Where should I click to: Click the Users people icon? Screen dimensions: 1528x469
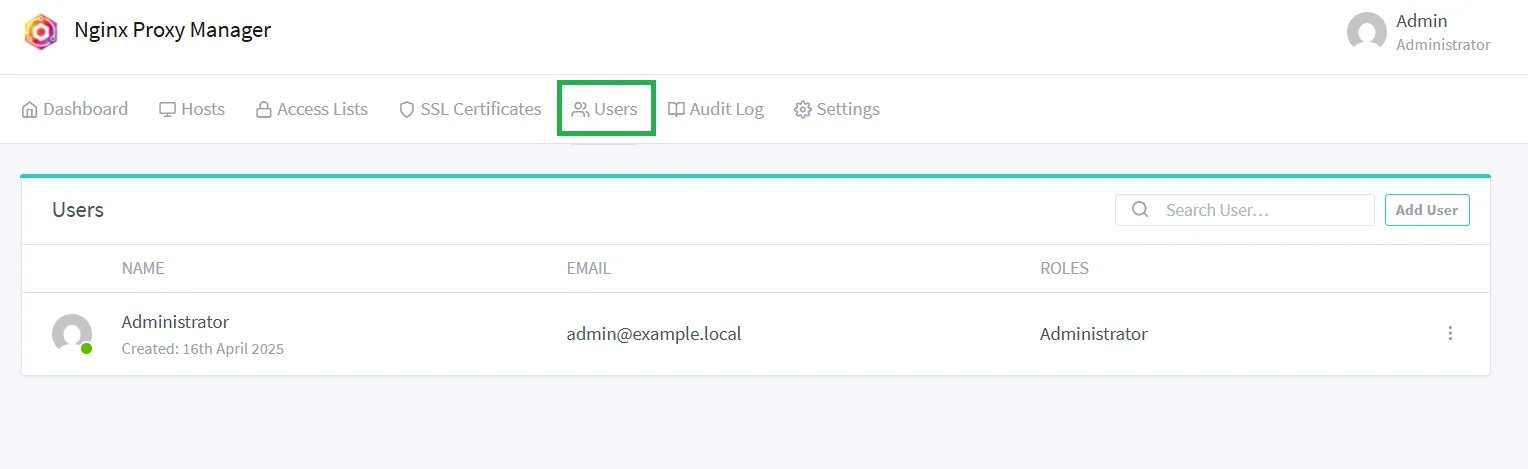(x=580, y=110)
